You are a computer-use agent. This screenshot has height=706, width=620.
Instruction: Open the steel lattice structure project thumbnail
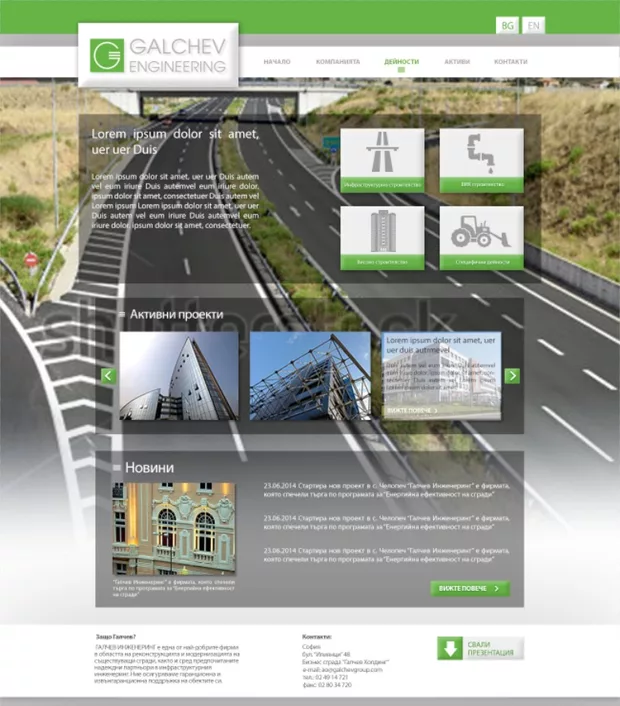tap(310, 376)
